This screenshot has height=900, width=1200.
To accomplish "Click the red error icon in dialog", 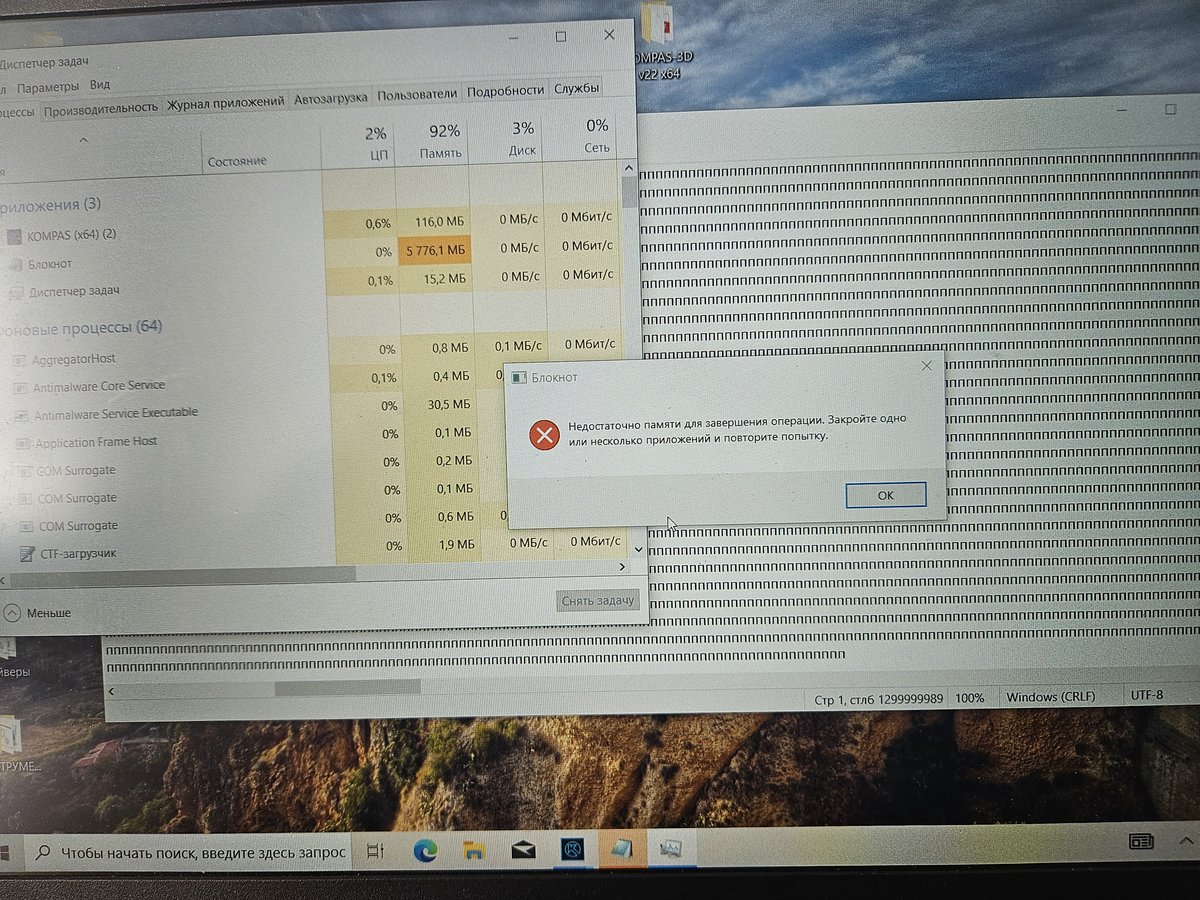I will click(x=543, y=435).
